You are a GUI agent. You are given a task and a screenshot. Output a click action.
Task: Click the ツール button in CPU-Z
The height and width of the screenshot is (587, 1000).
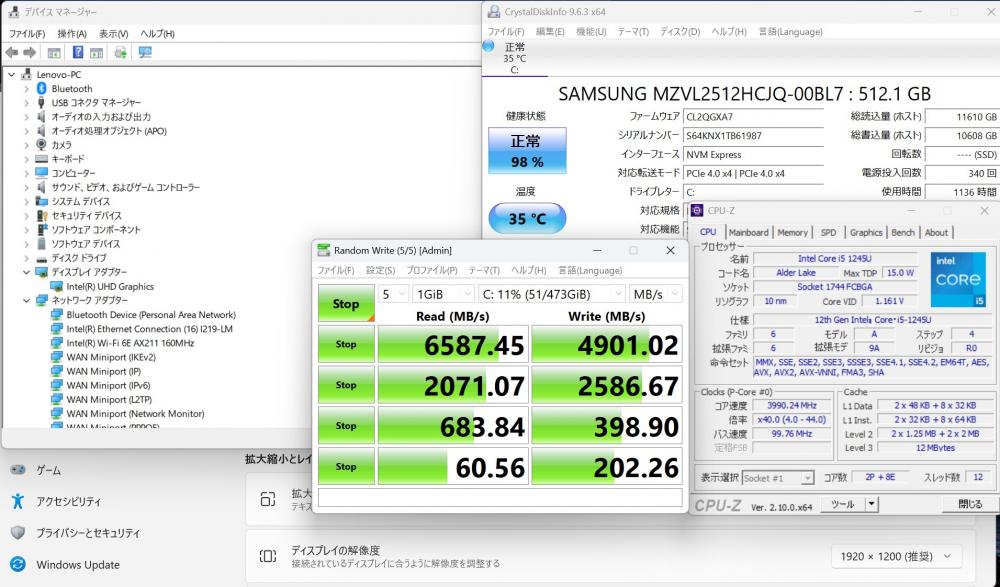842,504
